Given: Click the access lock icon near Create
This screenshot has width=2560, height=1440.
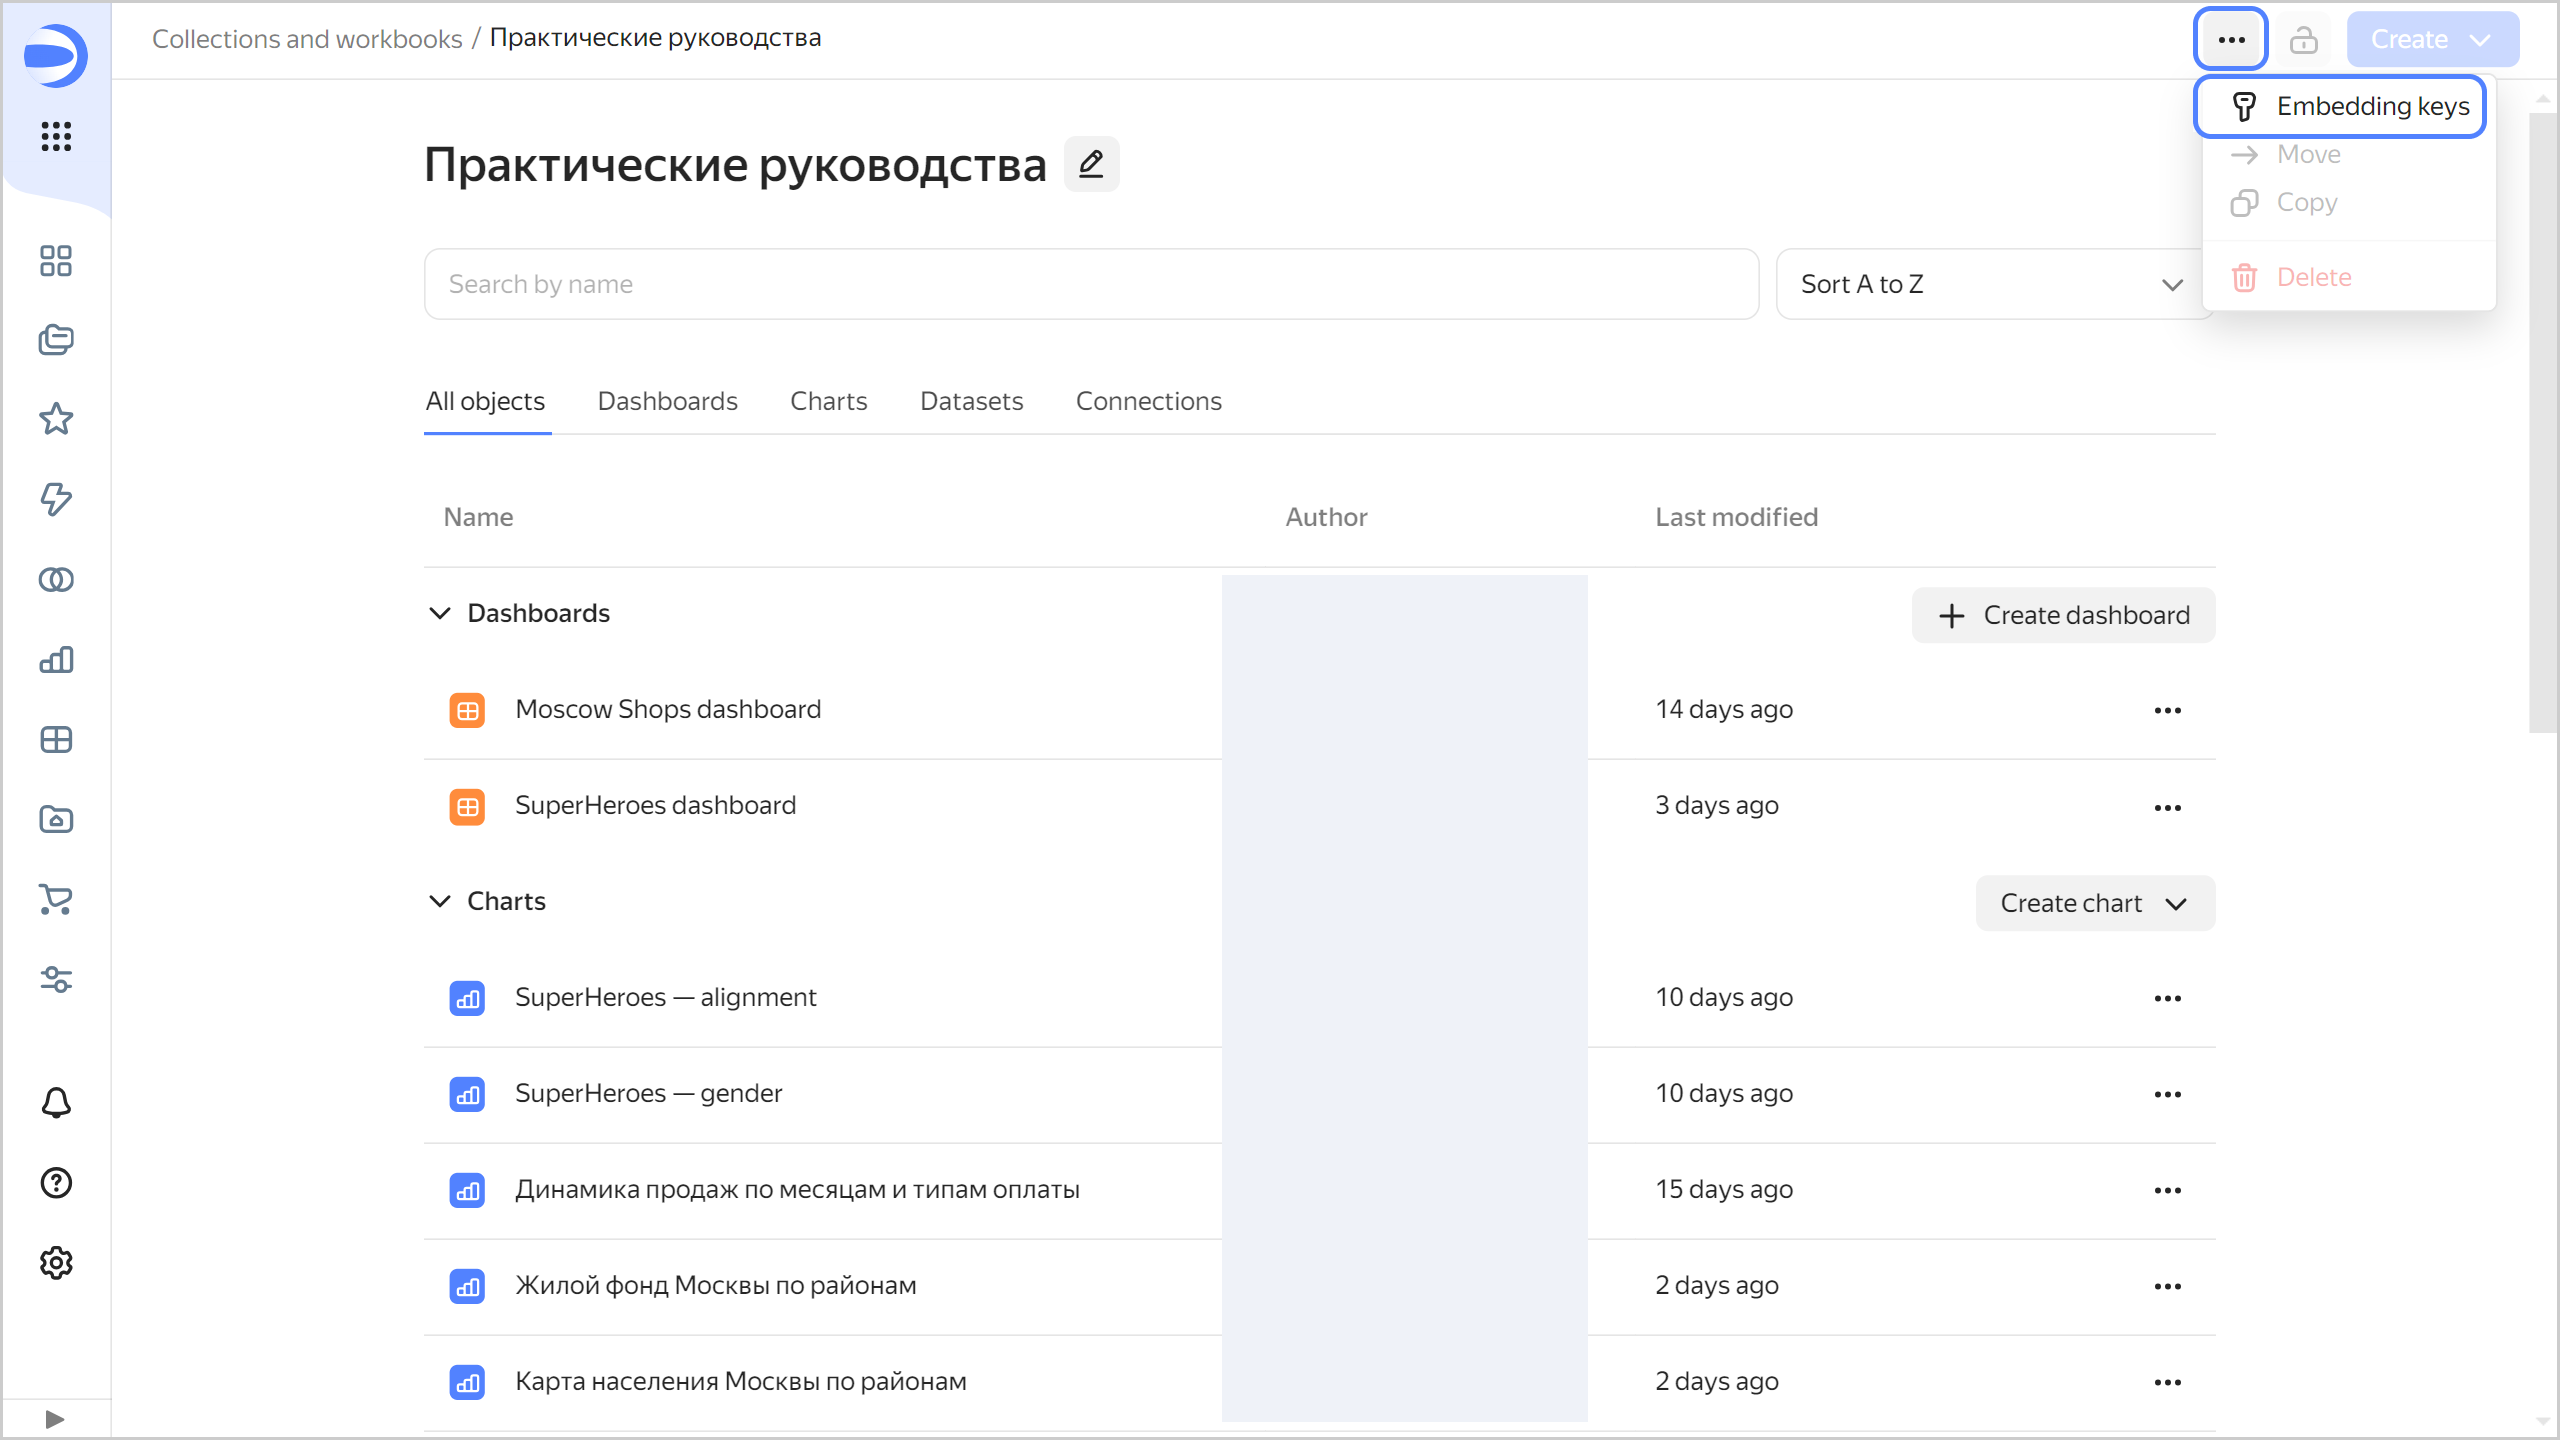Looking at the screenshot, I should click(2304, 40).
